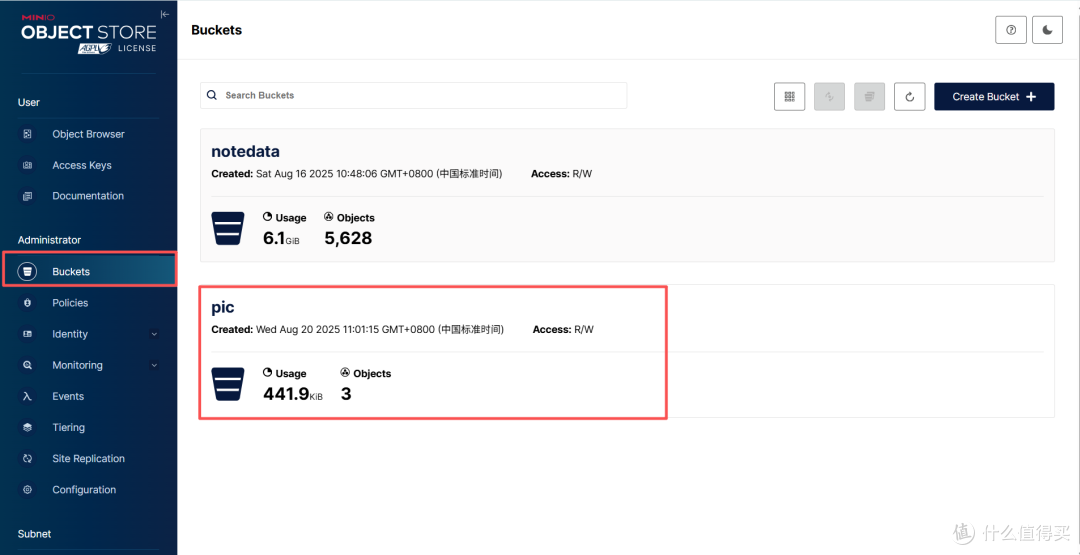Click notedata usage value 6.1 GiB
1080x555 pixels.
[282, 239]
